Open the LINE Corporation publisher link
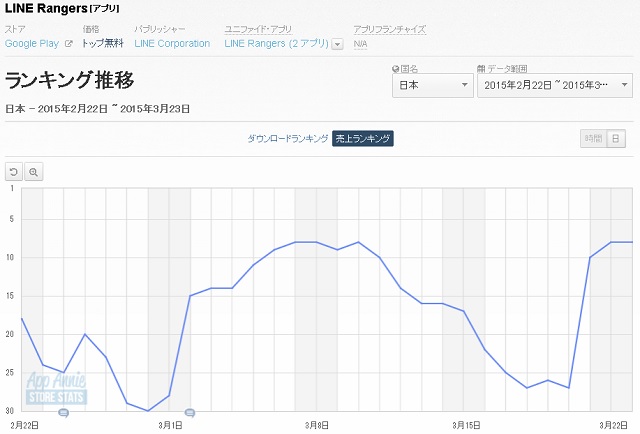The image size is (640, 434). [x=172, y=44]
